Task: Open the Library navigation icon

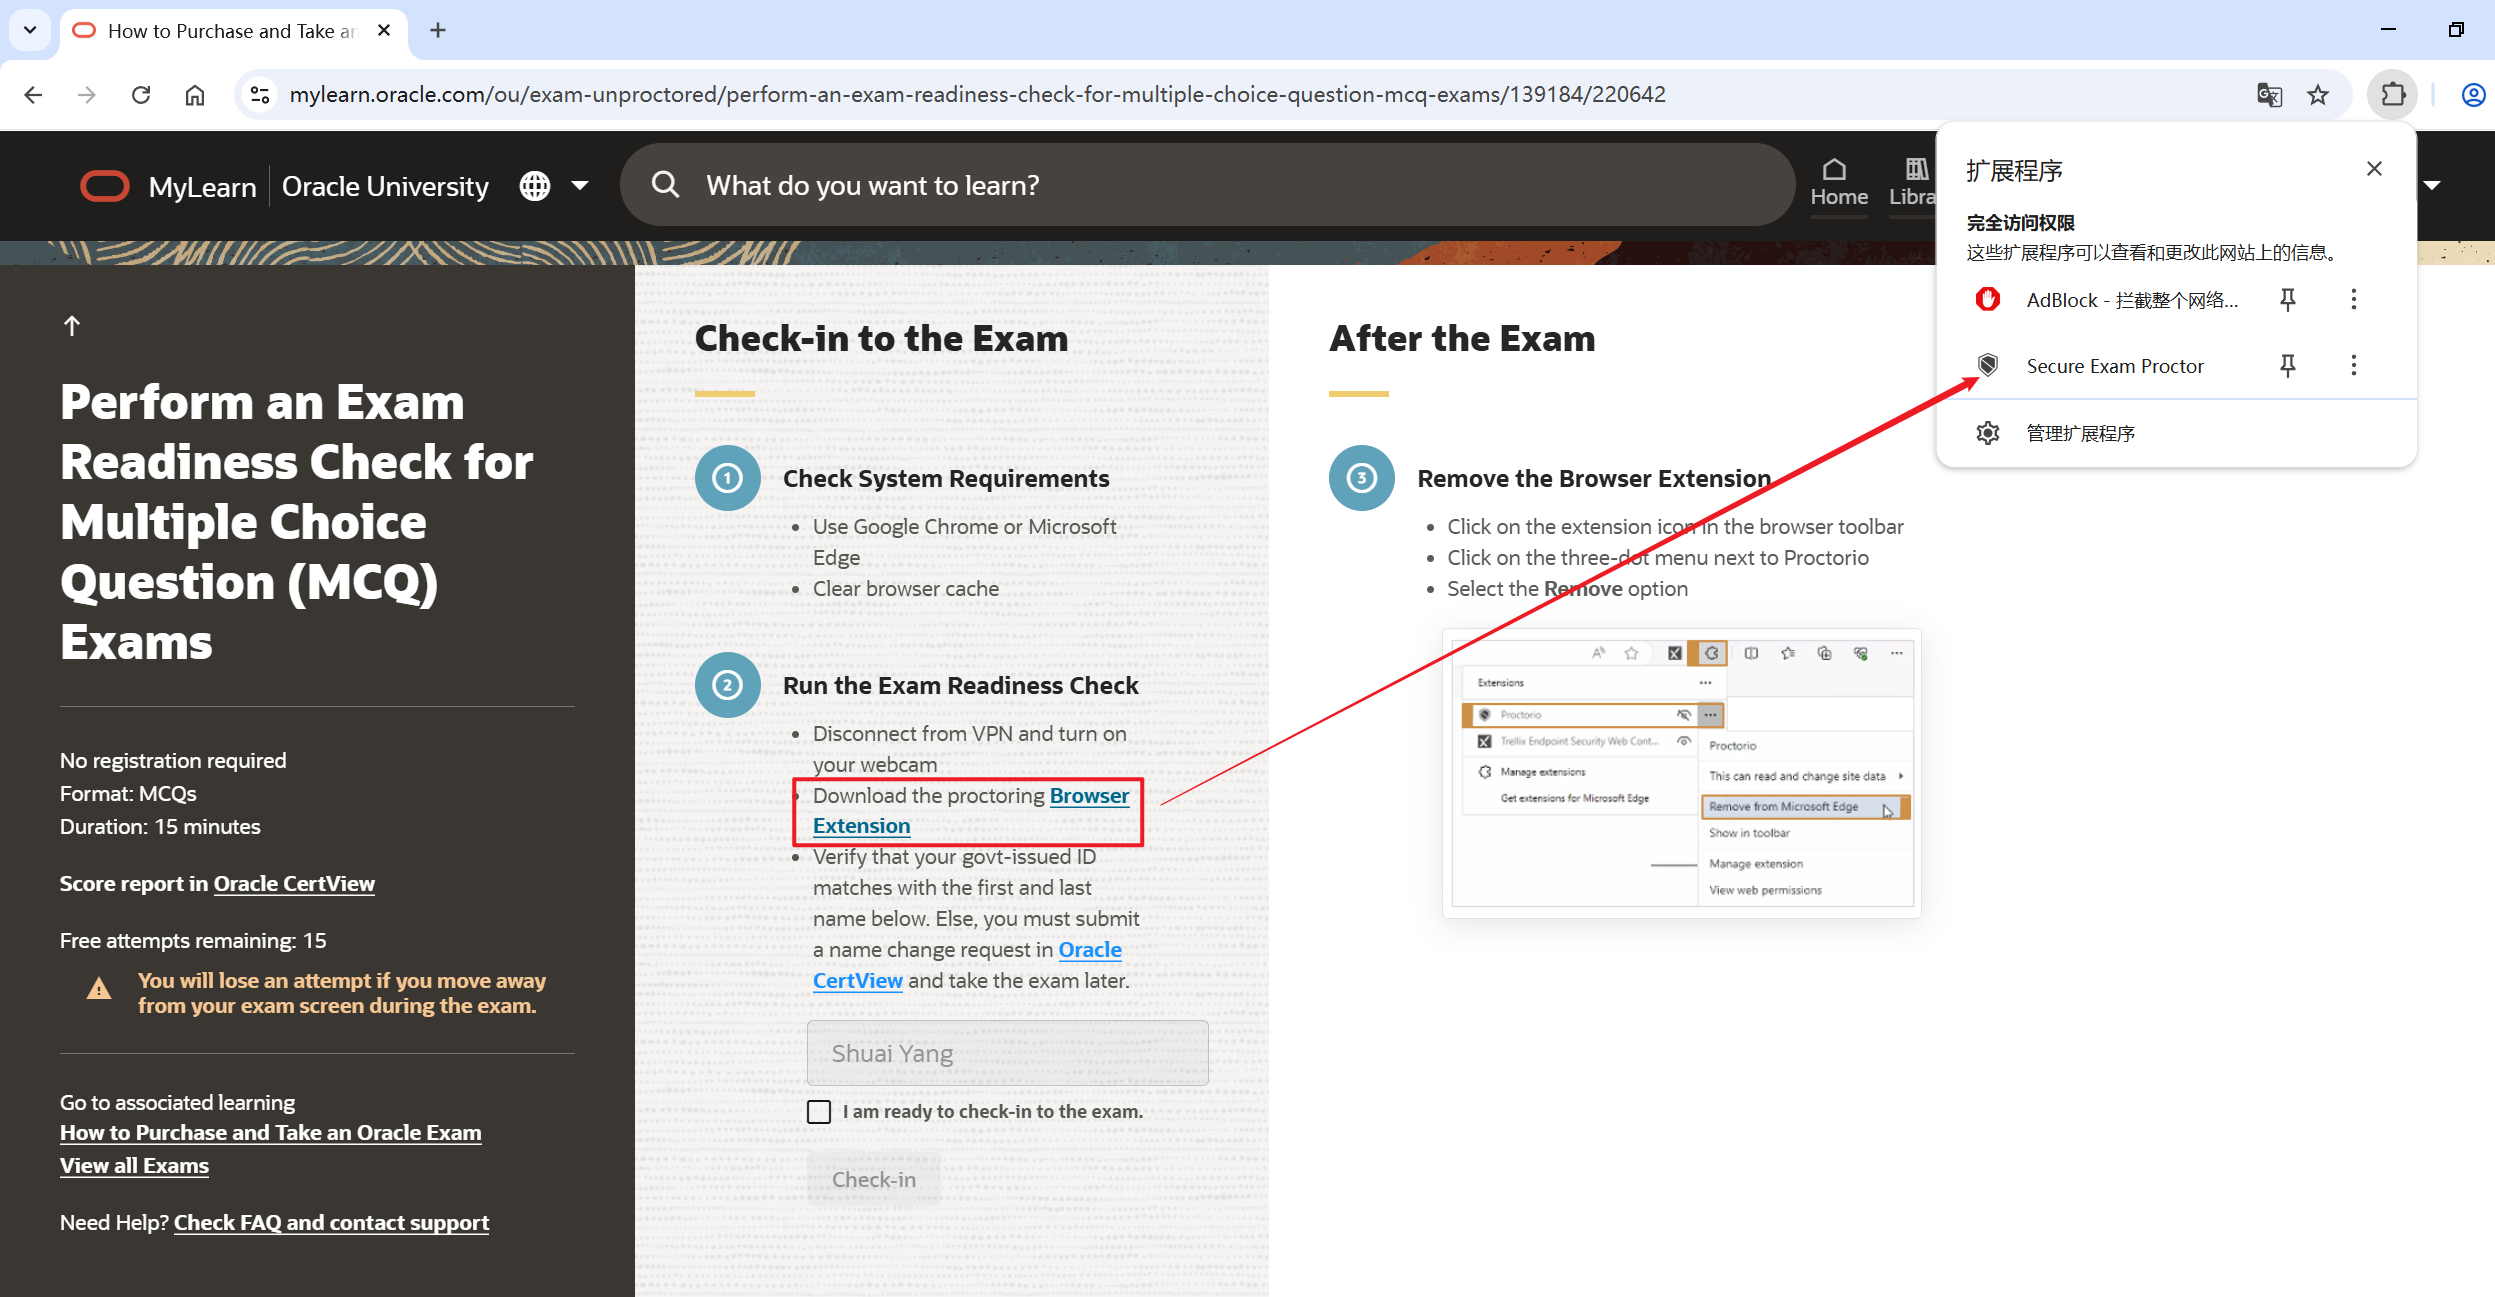Action: [1914, 183]
